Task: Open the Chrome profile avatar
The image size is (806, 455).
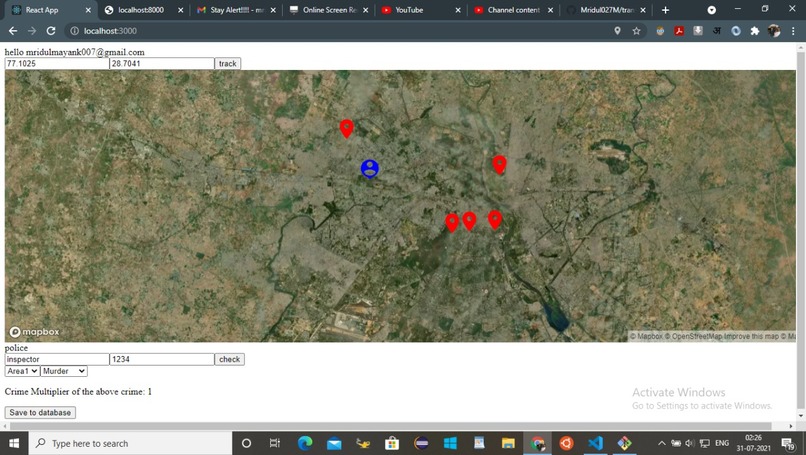Action: [774, 31]
